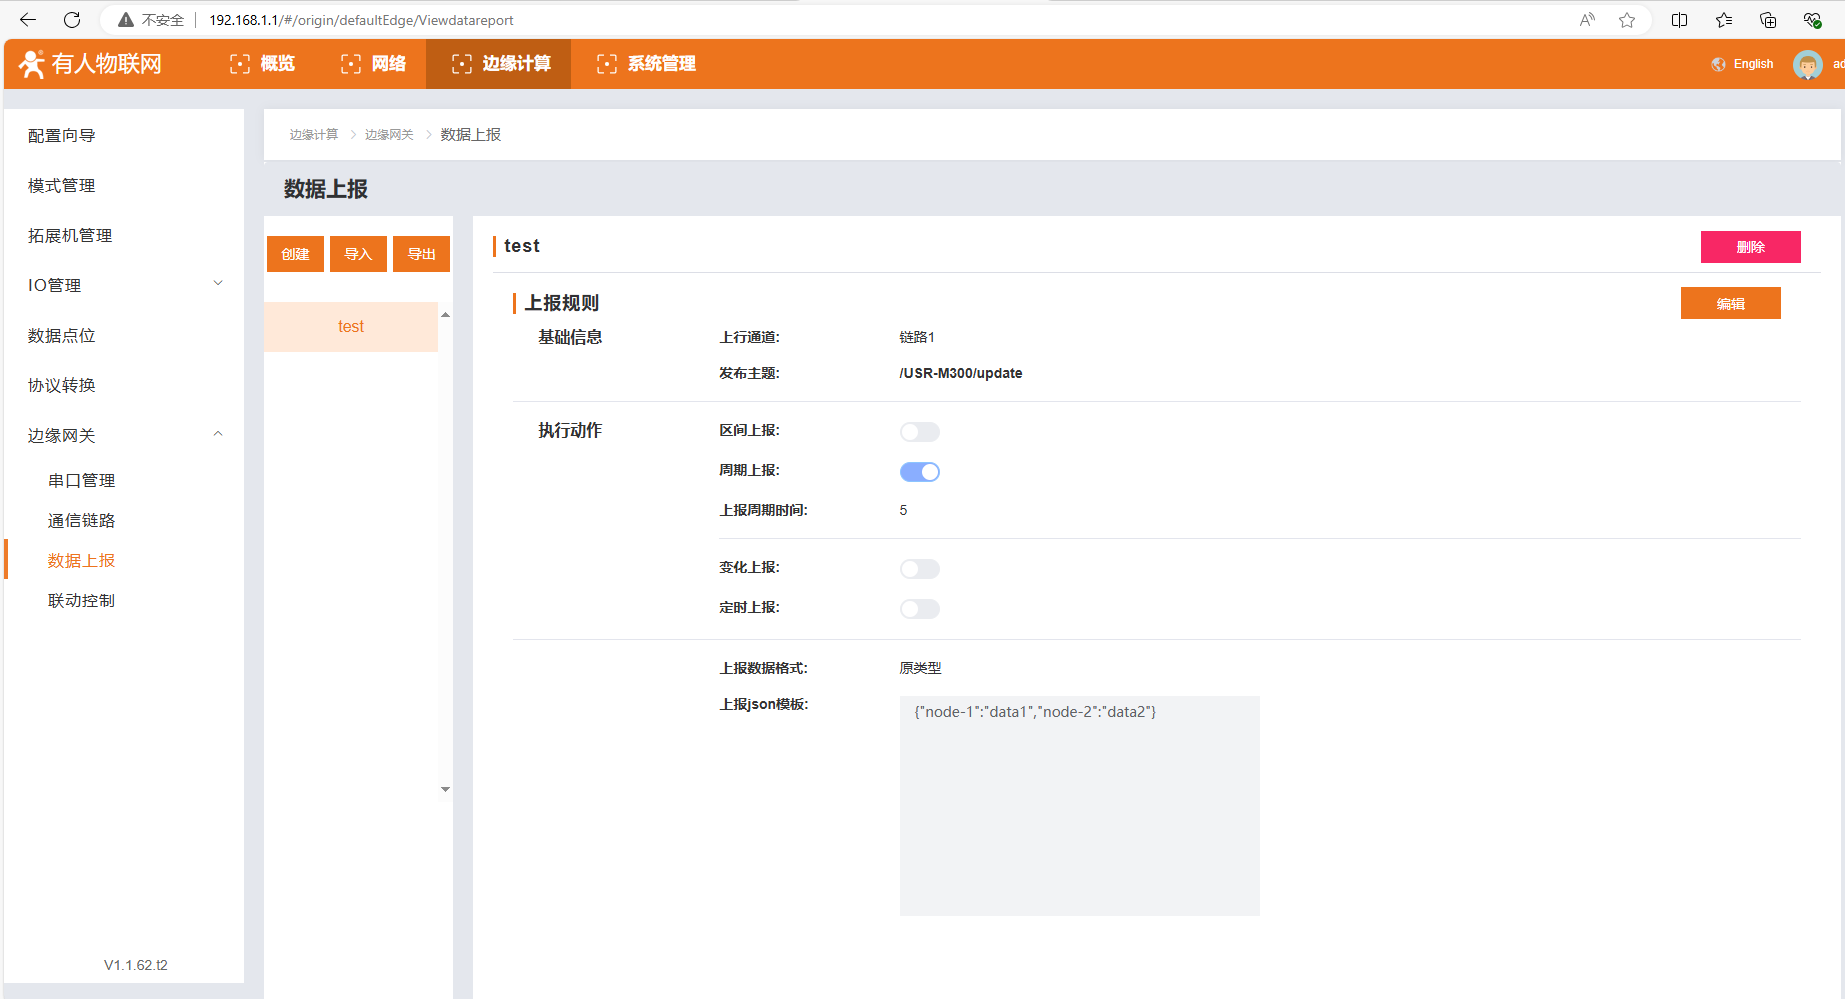Select the test rule in list
The image size is (1845, 999).
tap(351, 327)
